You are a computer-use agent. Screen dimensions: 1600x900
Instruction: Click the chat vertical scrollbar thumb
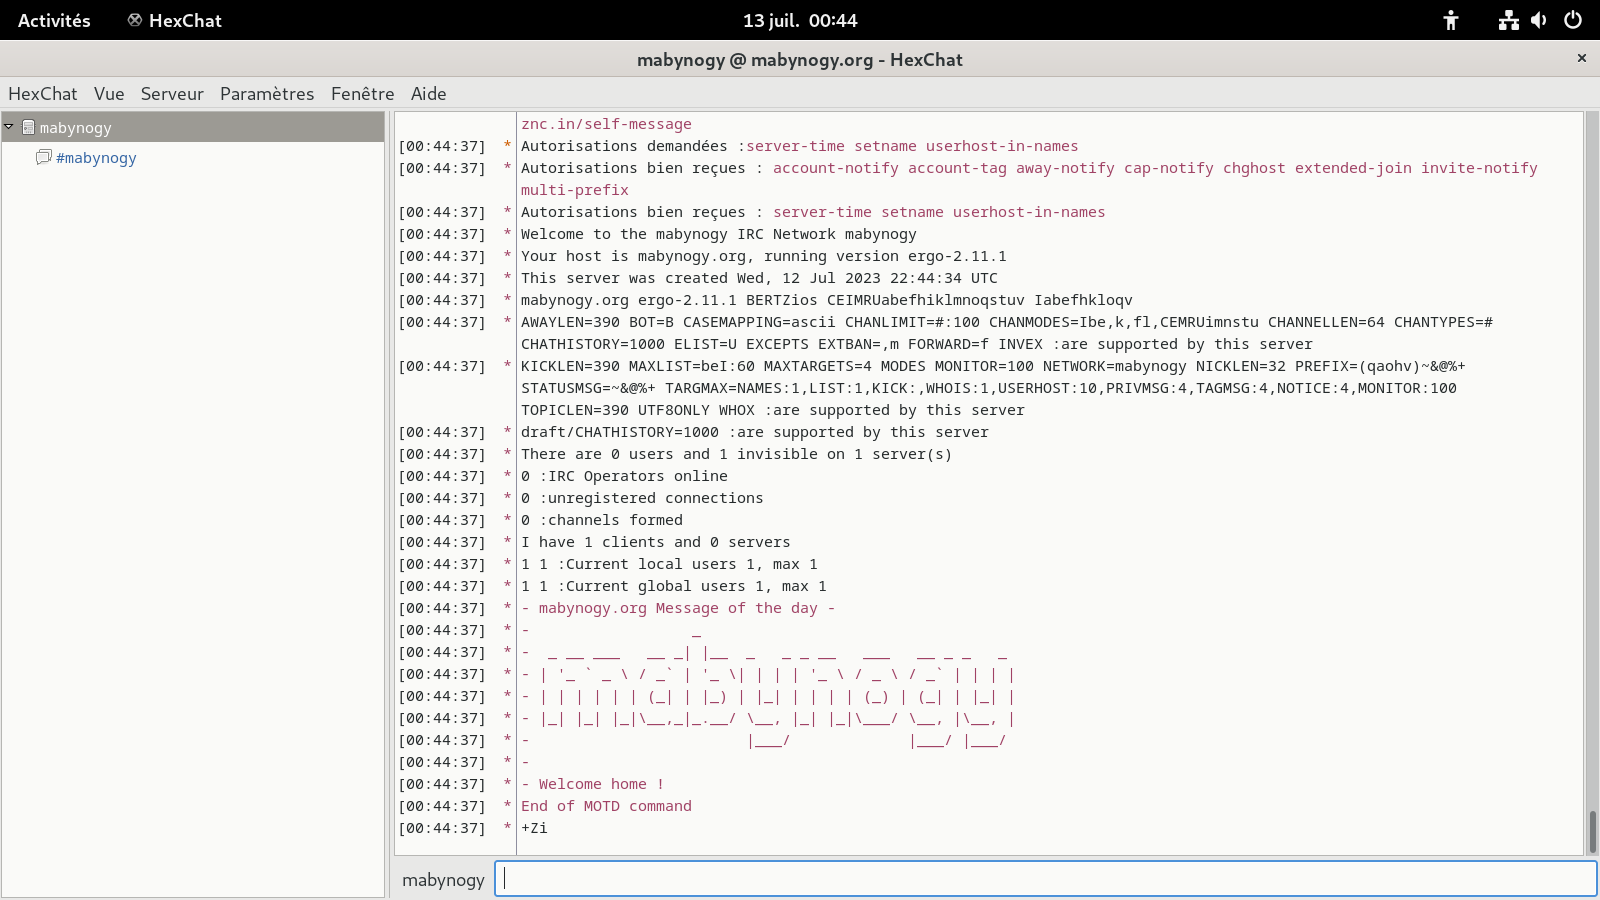1592,831
